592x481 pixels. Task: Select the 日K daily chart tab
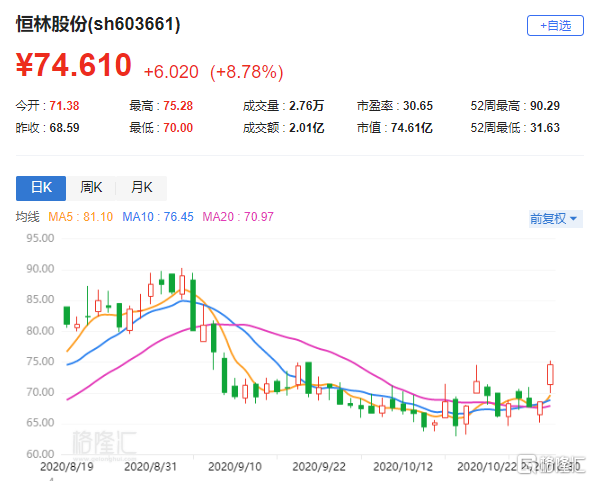point(41,188)
